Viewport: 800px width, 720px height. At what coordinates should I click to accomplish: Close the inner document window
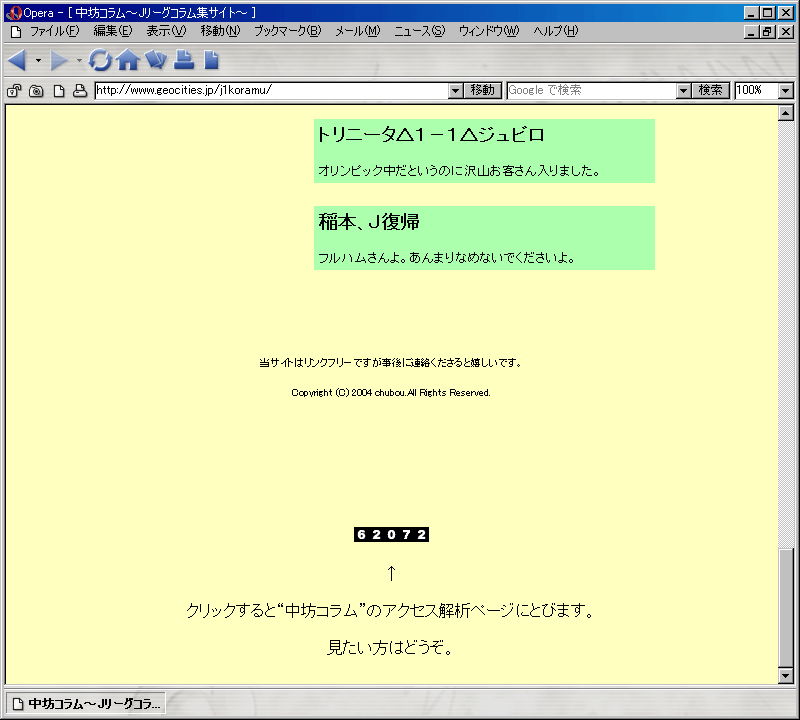pos(786,32)
